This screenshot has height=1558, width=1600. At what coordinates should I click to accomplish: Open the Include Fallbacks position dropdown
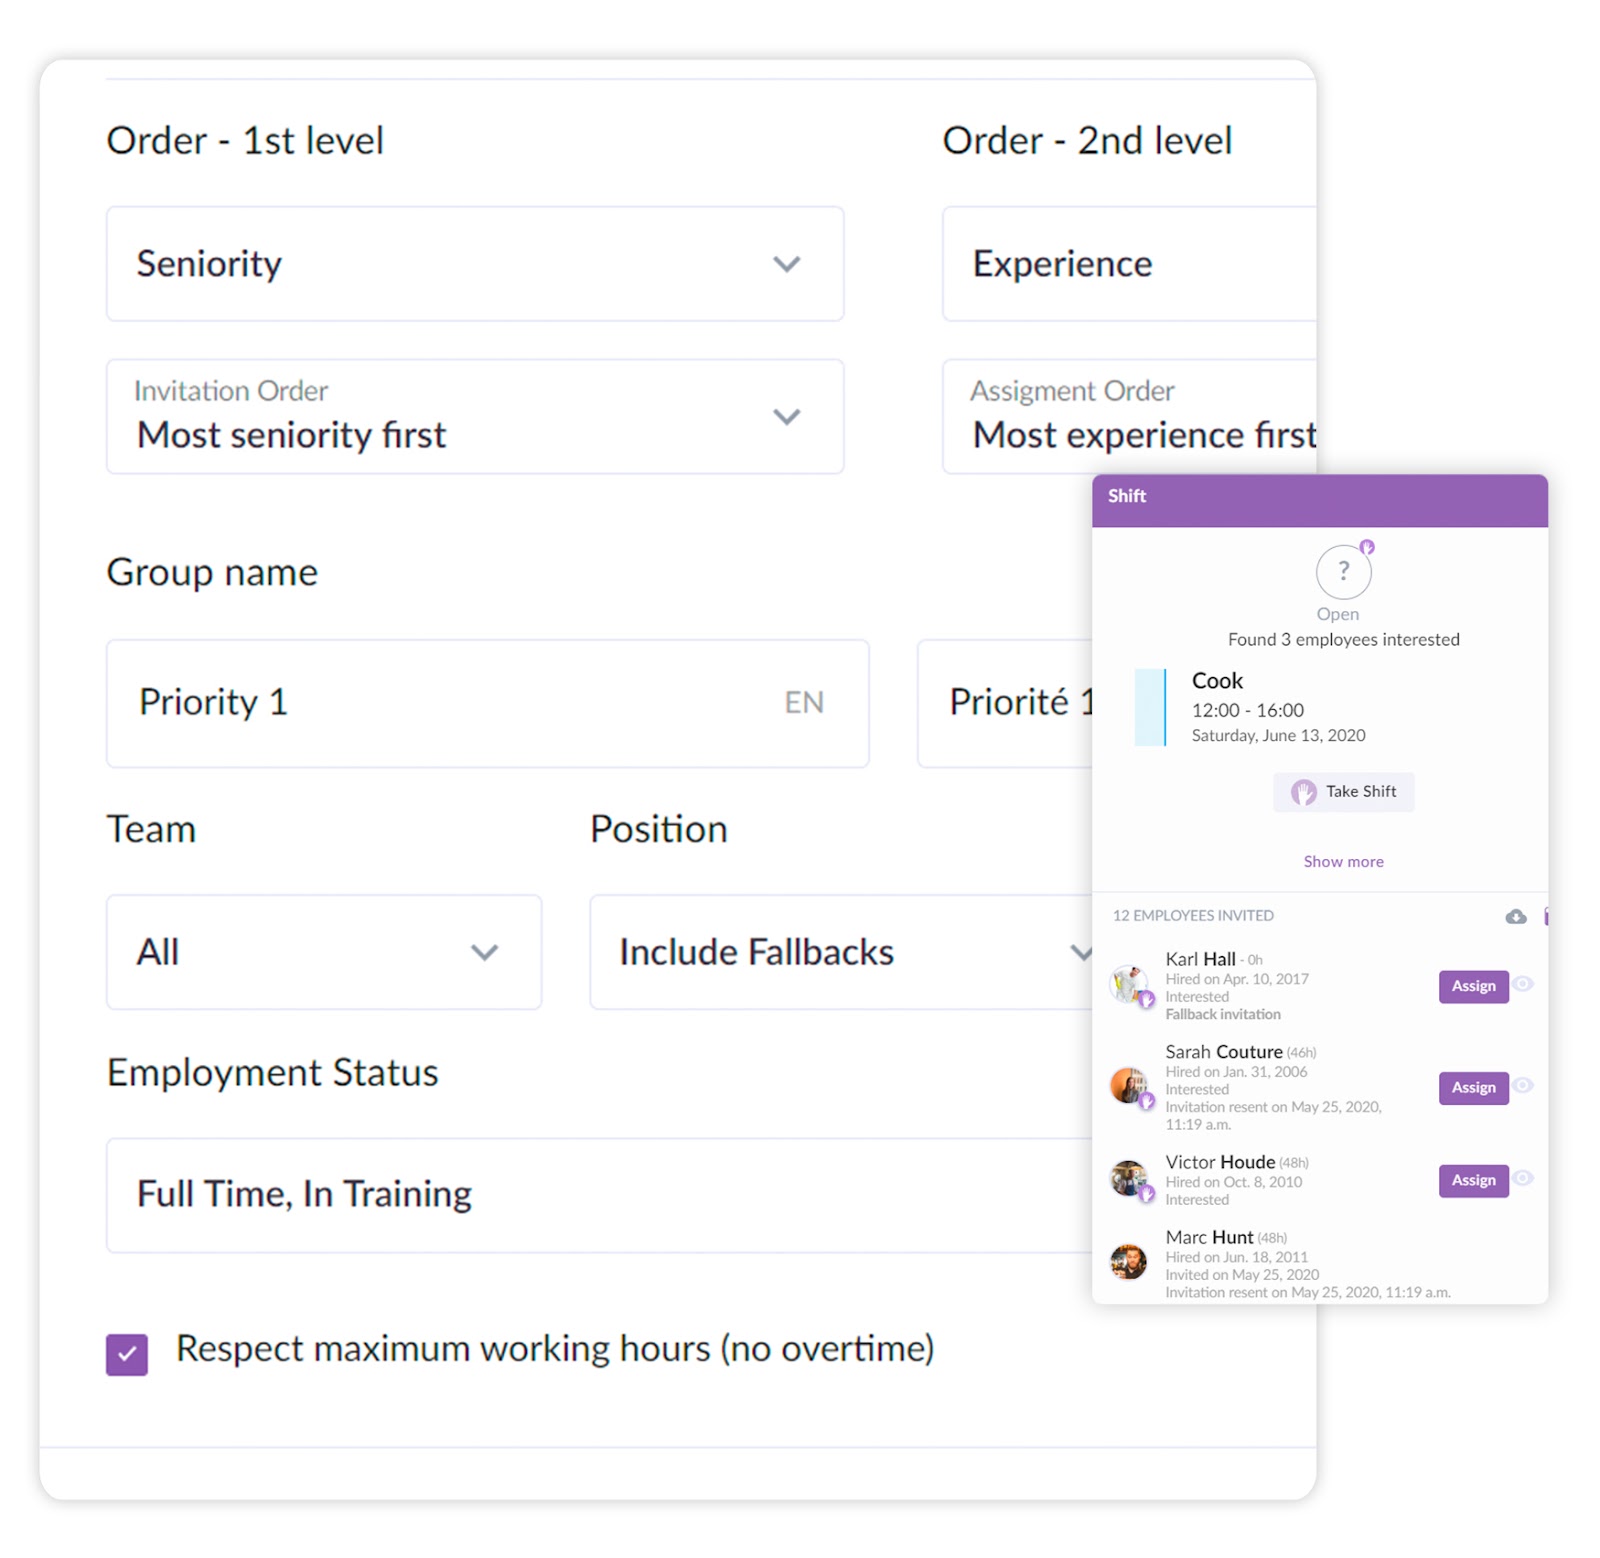click(x=840, y=952)
